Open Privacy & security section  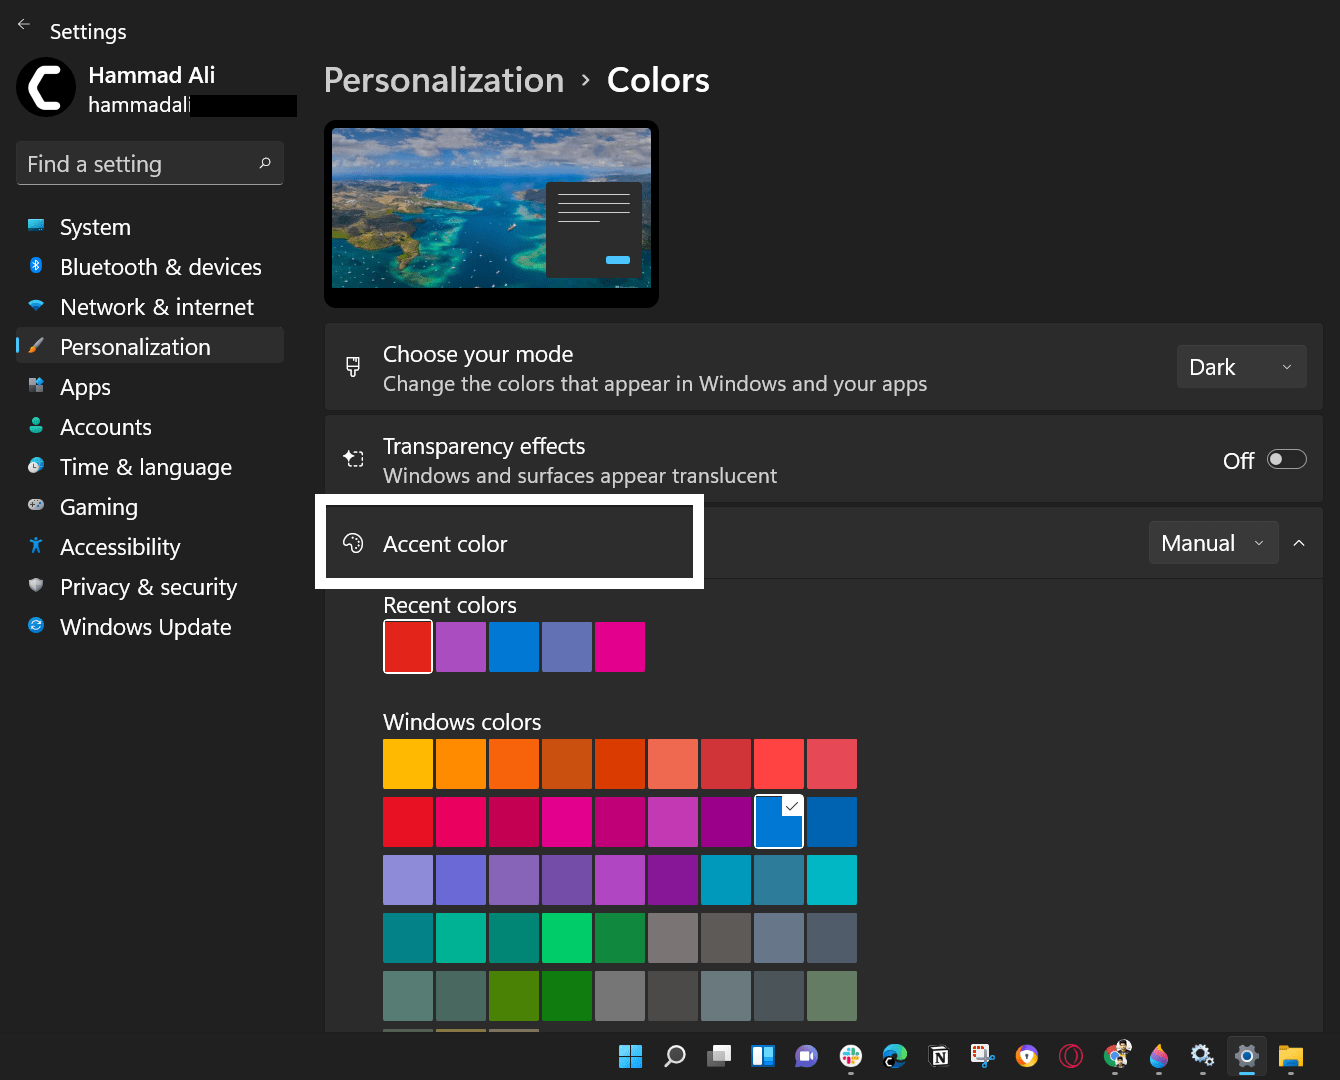(x=148, y=587)
